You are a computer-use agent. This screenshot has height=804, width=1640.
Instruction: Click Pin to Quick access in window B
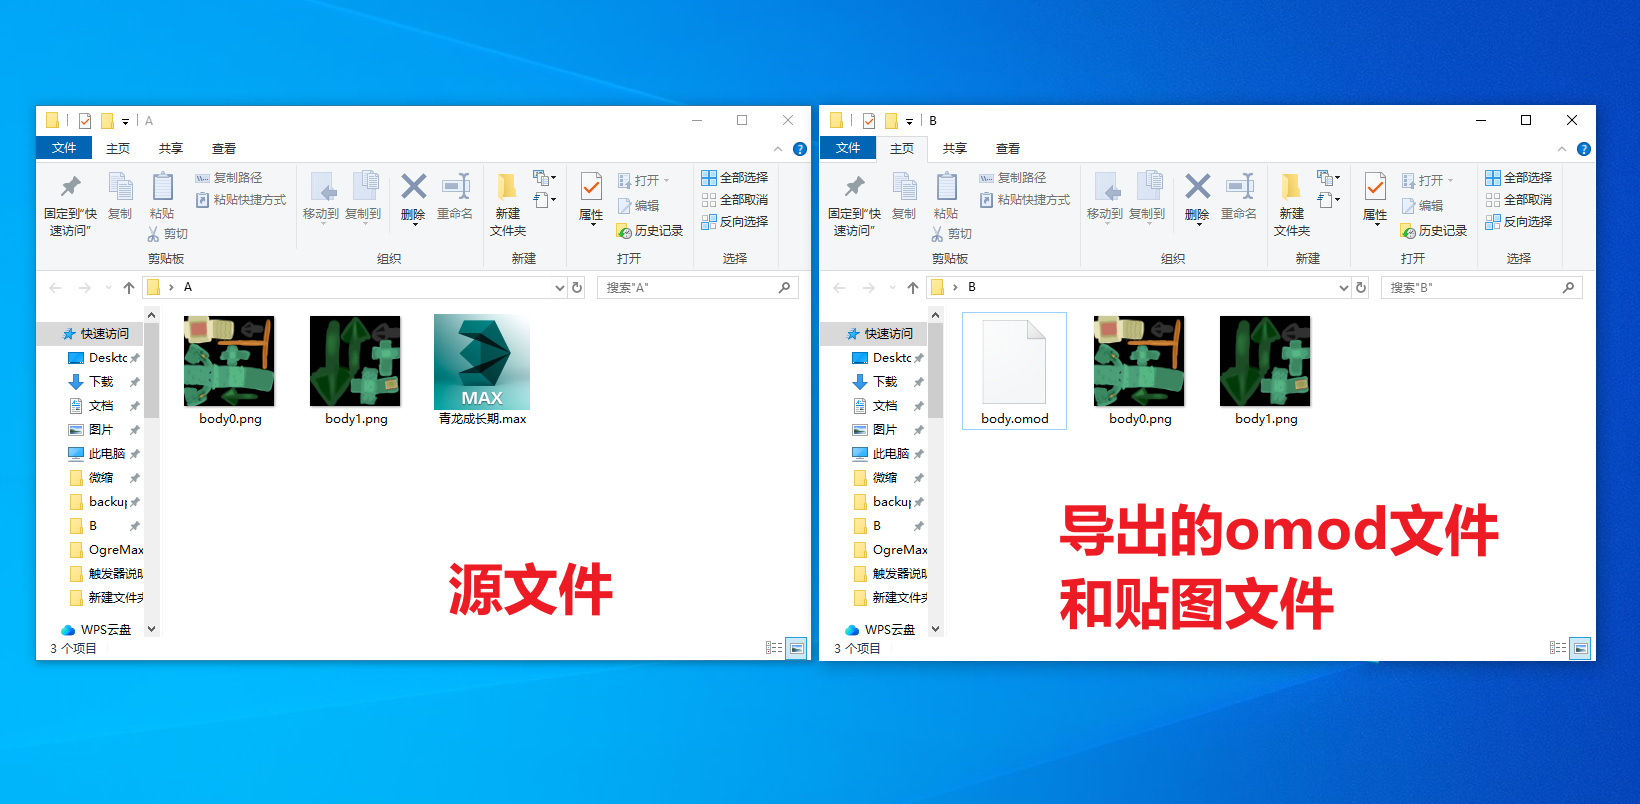(854, 205)
